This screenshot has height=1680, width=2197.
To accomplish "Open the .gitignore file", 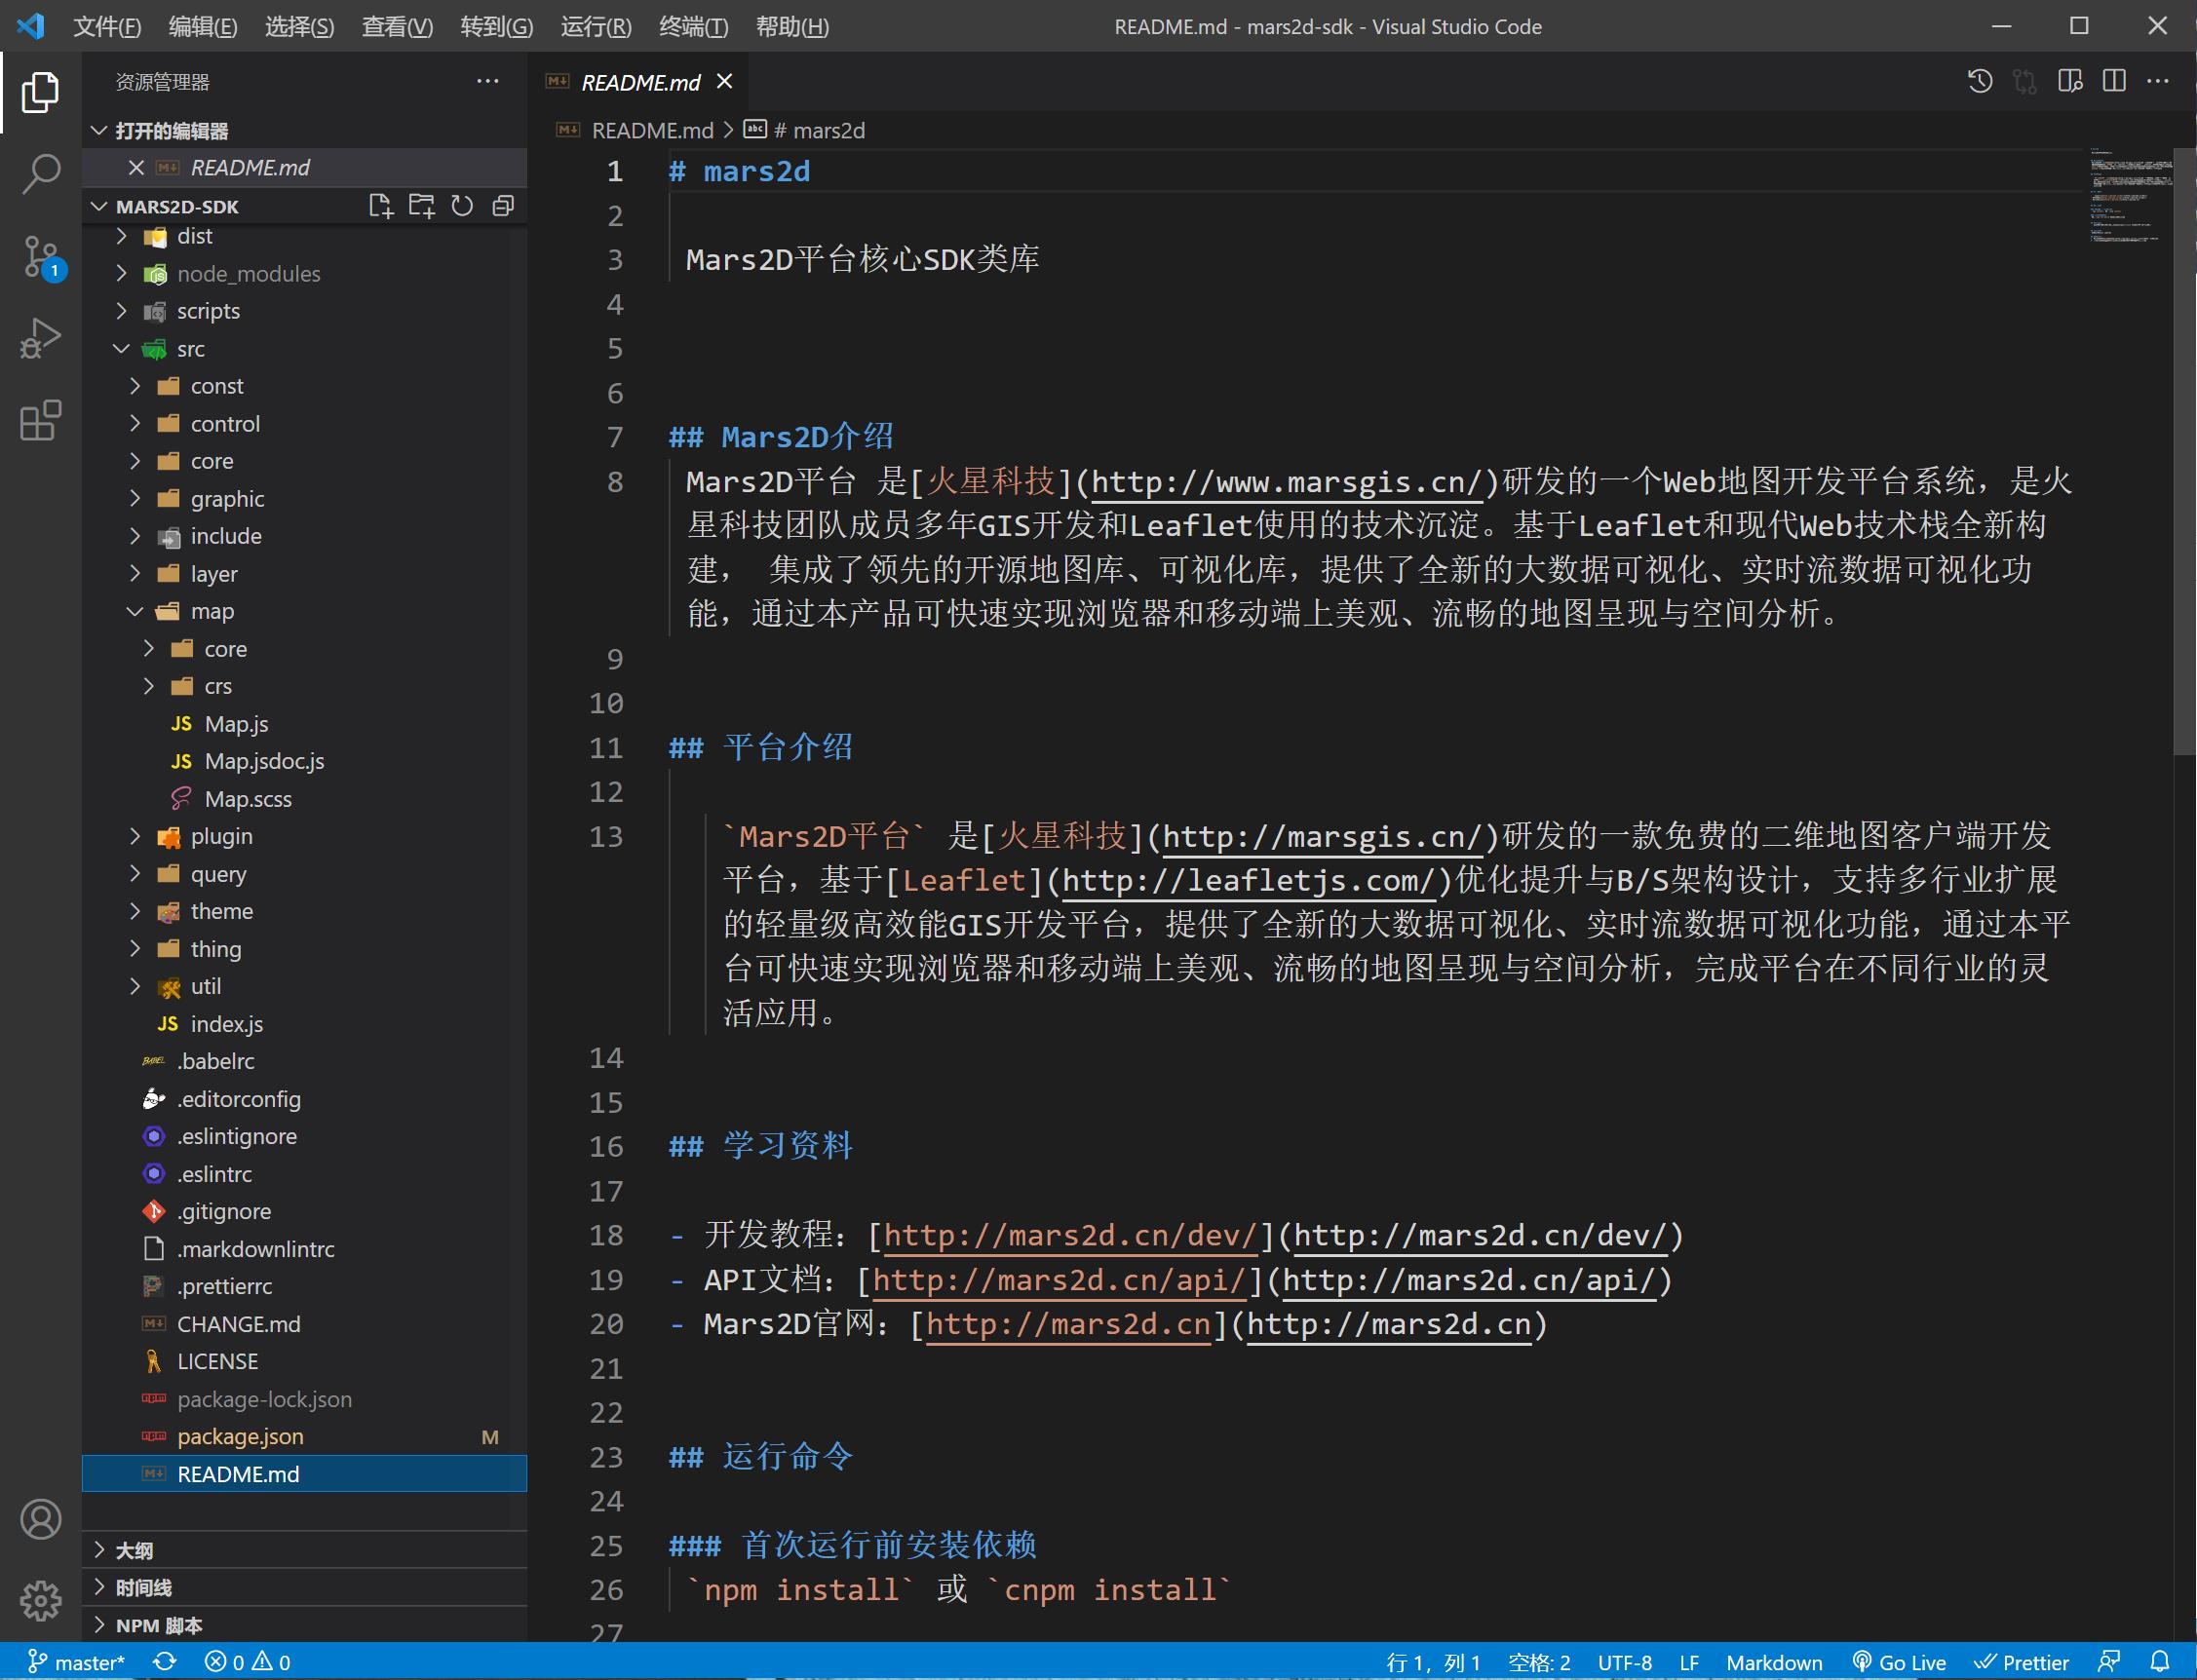I will coord(304,1211).
